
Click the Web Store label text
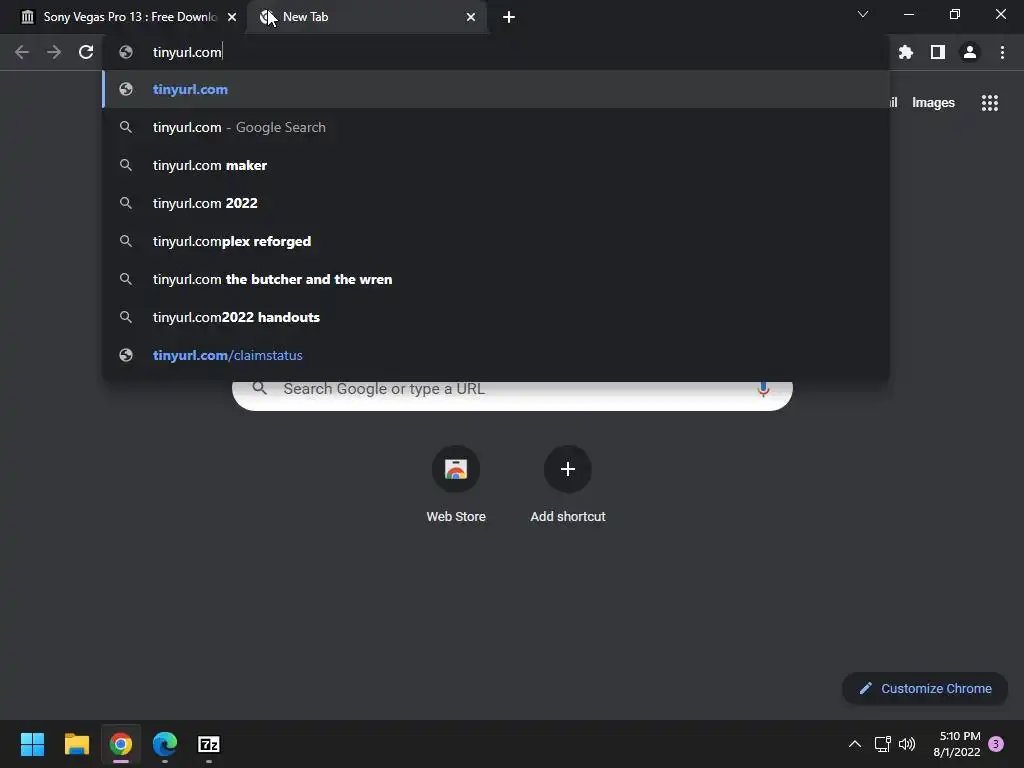click(x=456, y=517)
